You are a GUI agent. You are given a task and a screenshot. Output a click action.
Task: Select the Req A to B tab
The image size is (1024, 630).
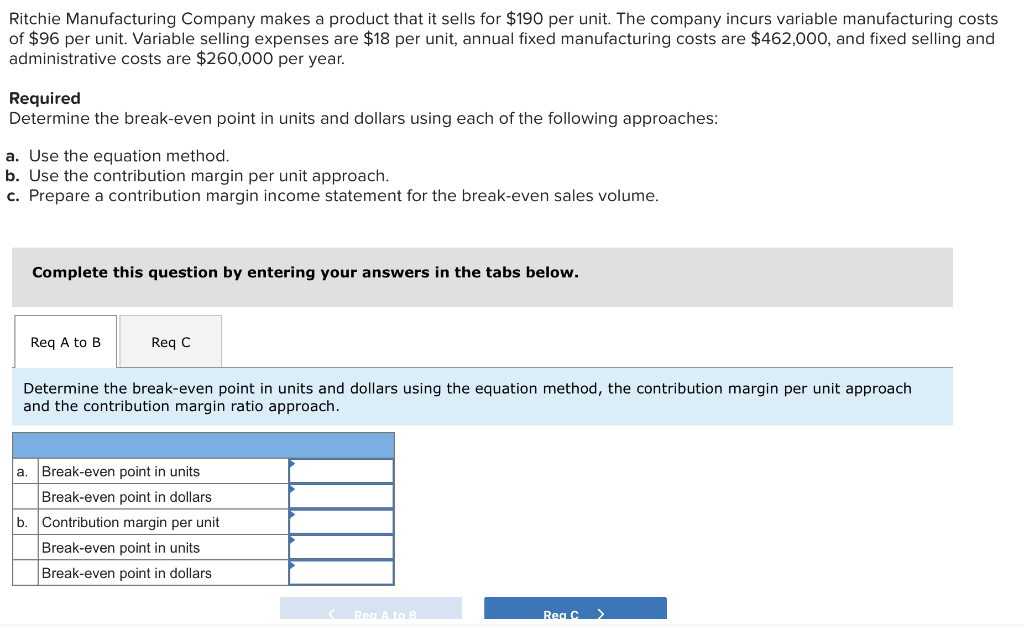65,341
